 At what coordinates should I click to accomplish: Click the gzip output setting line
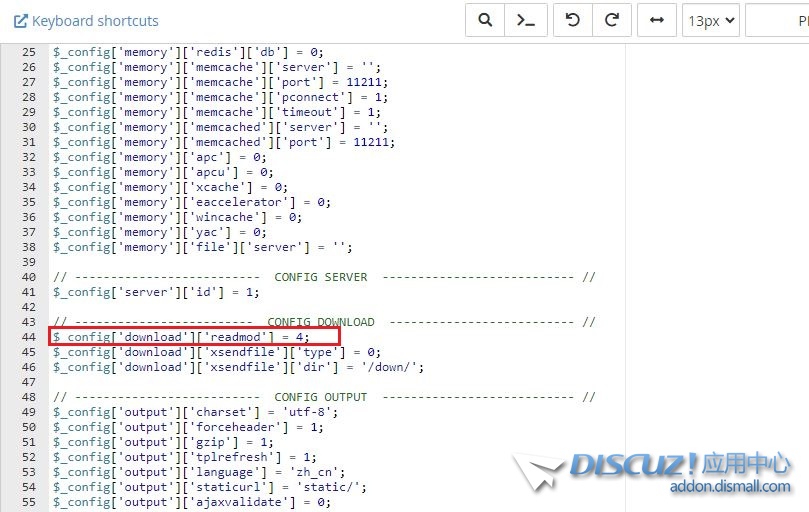[x=162, y=442]
